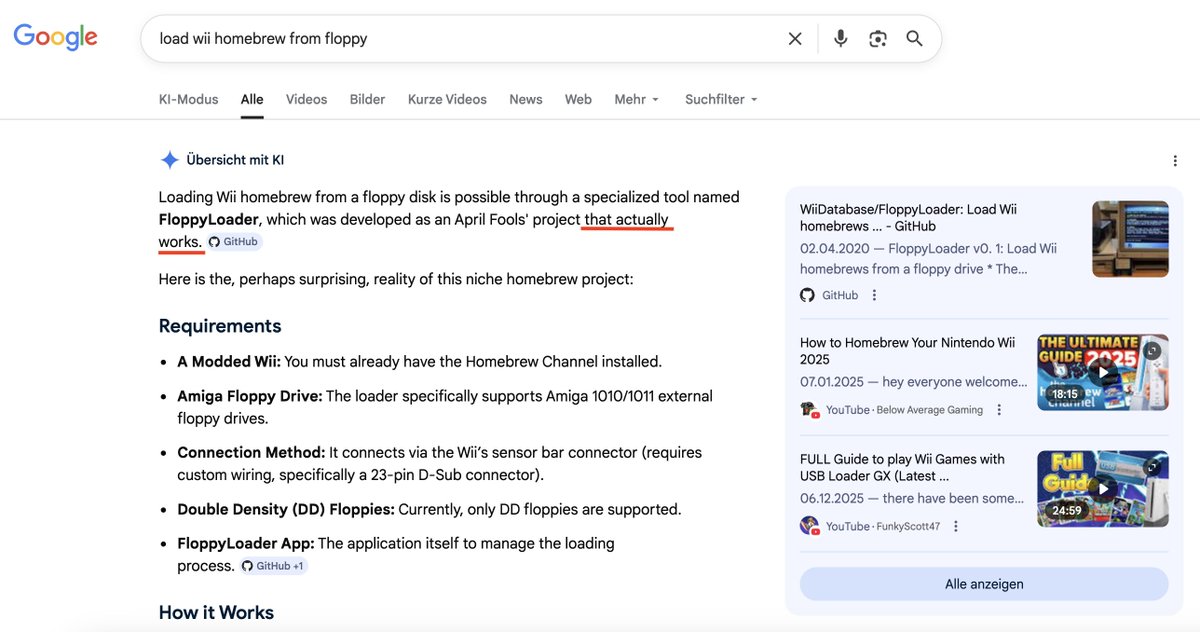Select the Alle results tab
This screenshot has width=1200, height=632.
point(252,99)
